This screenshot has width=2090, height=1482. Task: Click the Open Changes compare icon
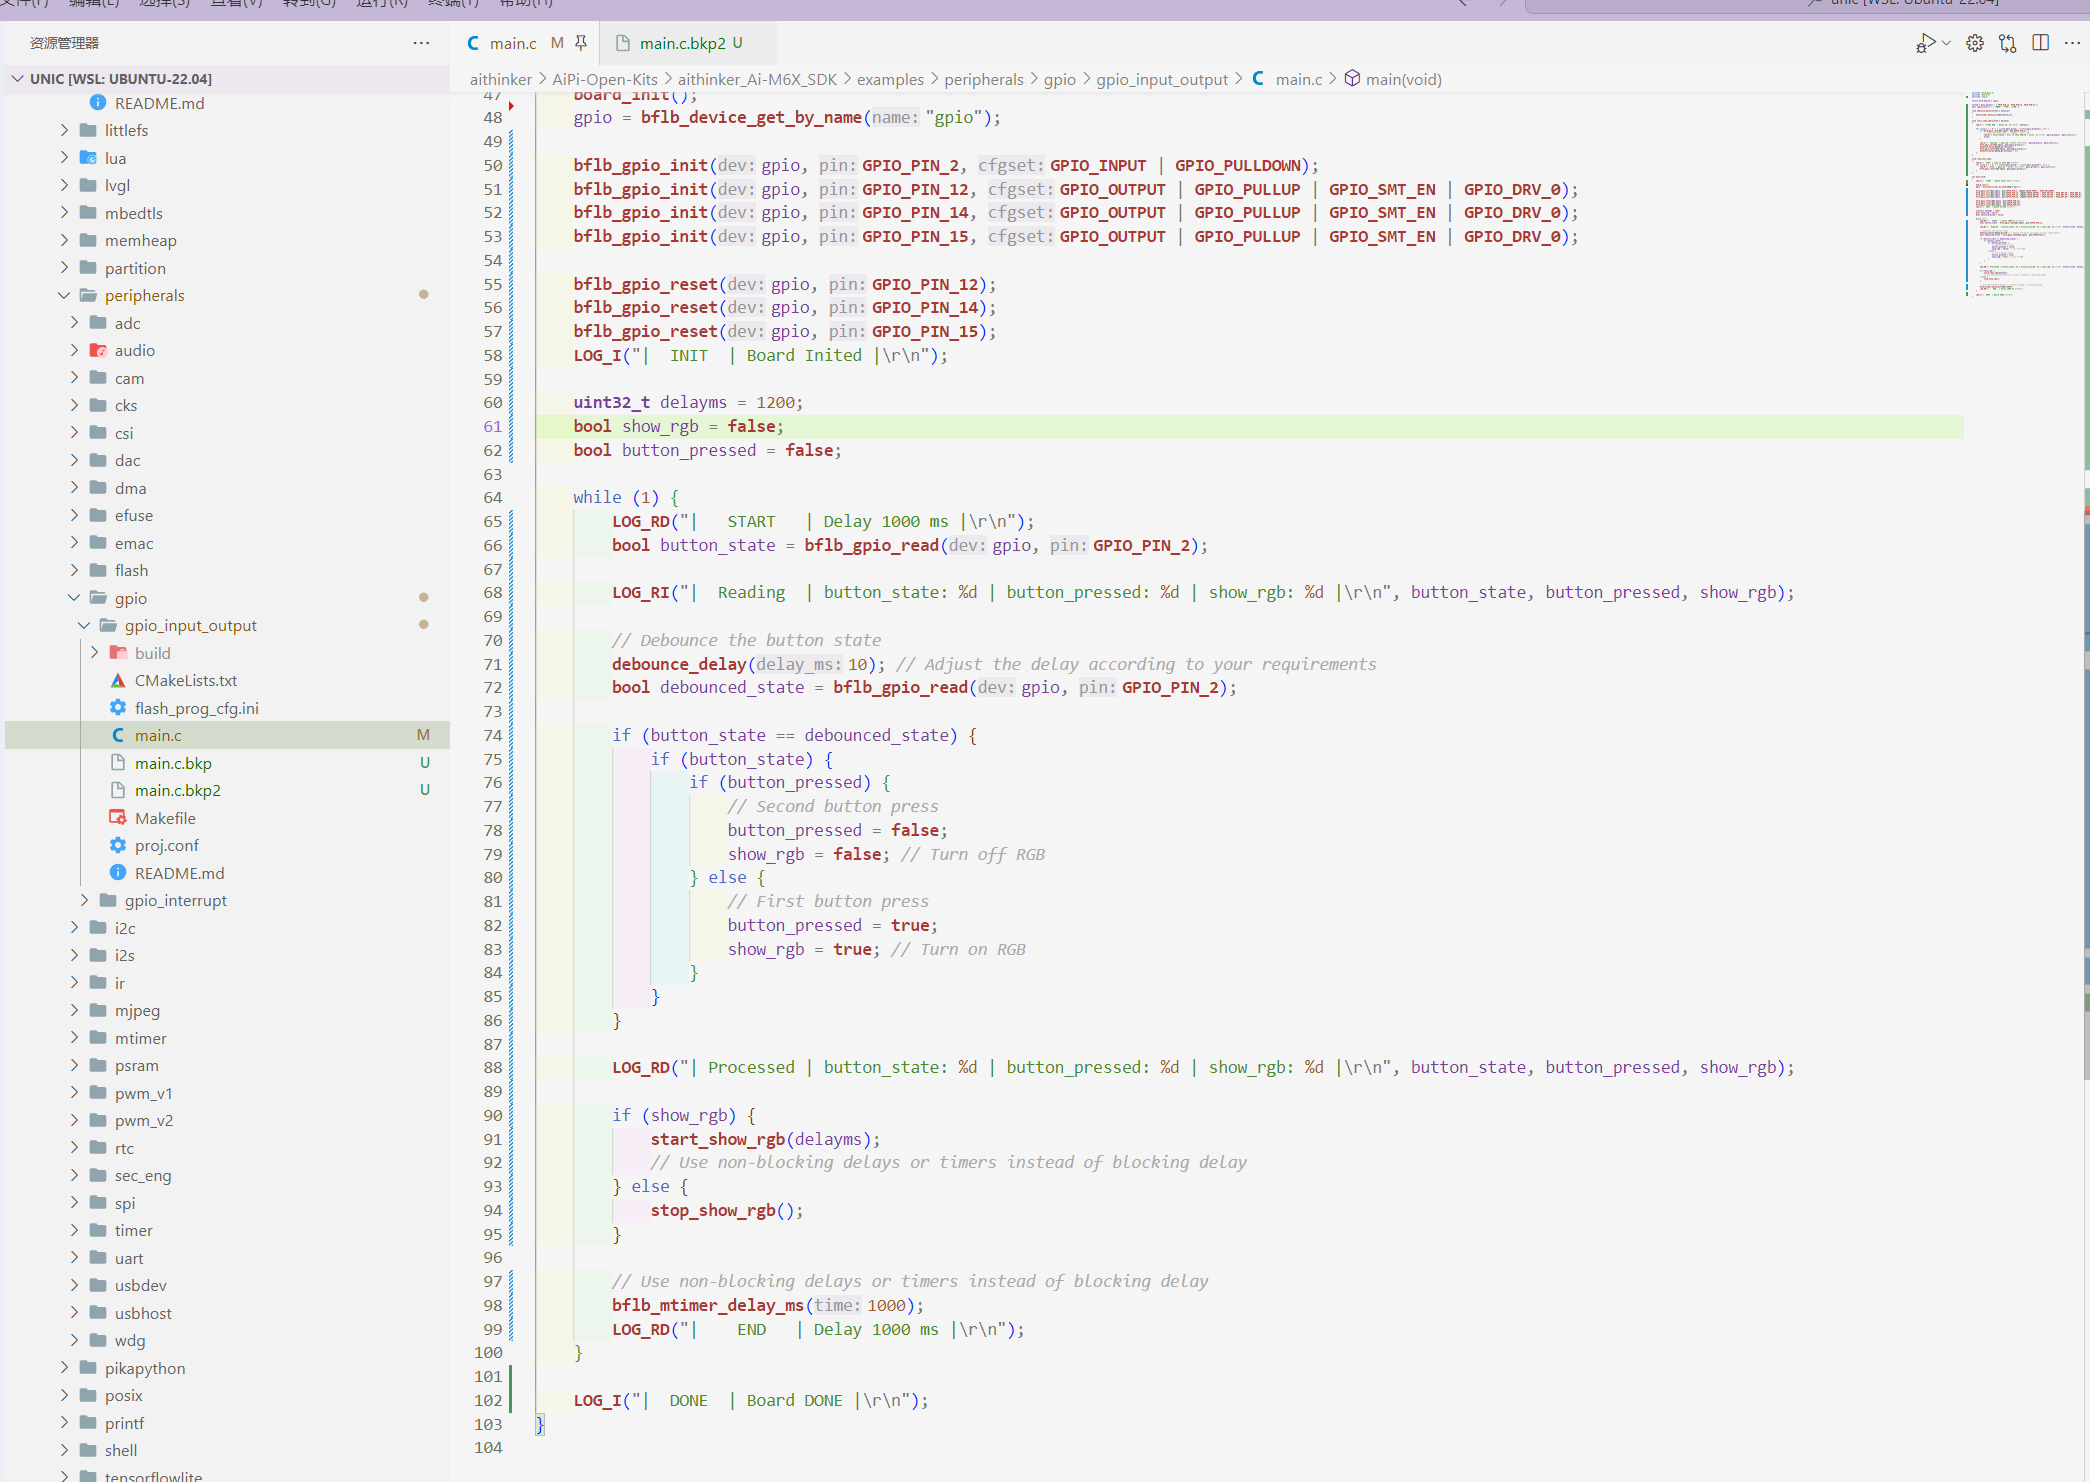[2008, 43]
